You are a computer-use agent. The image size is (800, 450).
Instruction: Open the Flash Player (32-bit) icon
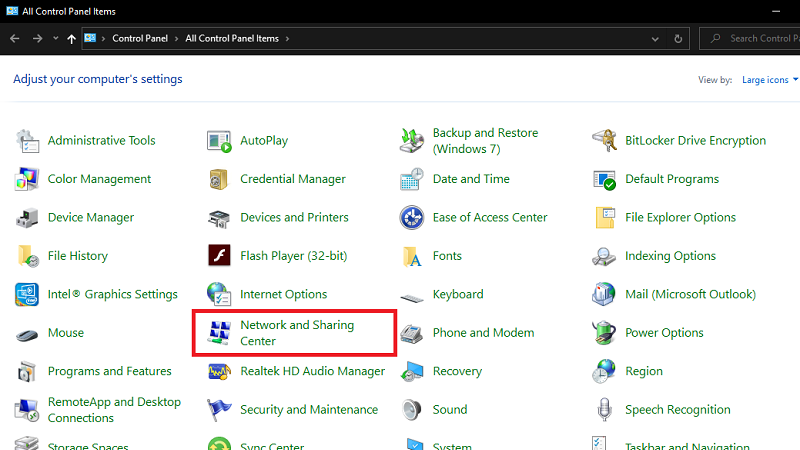220,256
